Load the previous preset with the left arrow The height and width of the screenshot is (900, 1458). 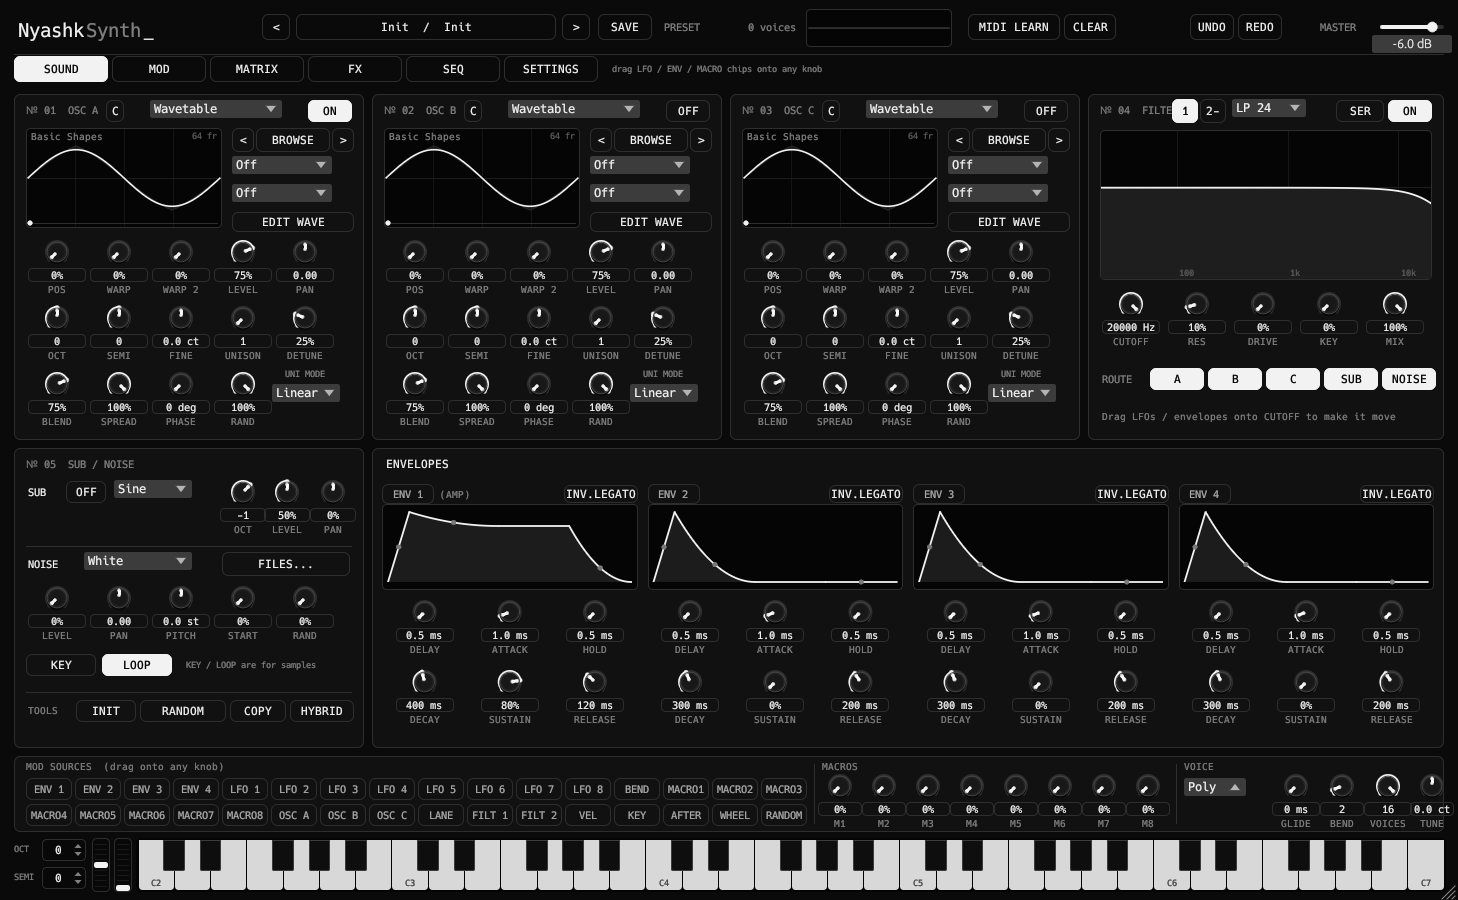[276, 27]
